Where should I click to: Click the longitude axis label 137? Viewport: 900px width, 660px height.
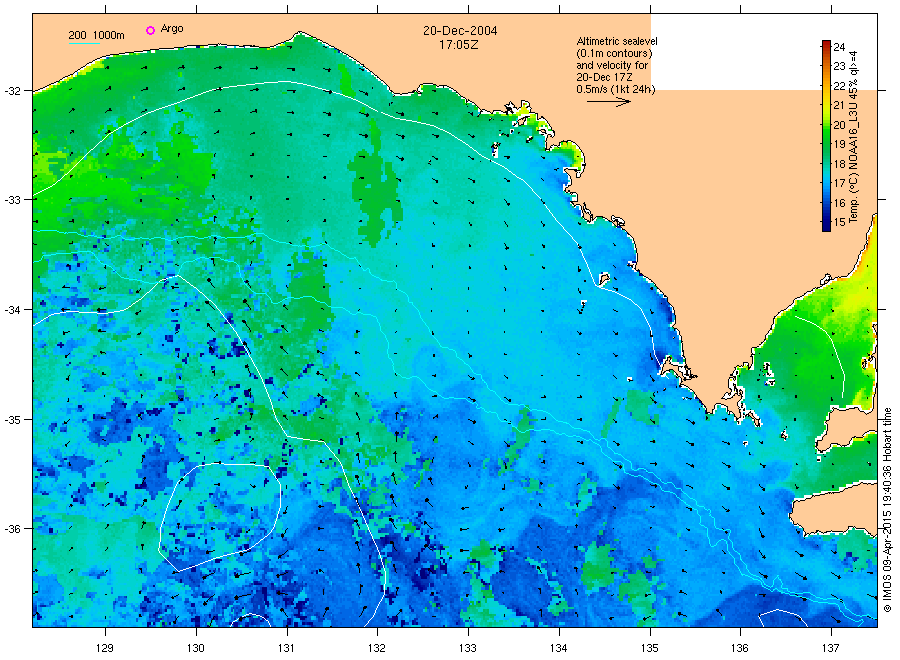(831, 648)
